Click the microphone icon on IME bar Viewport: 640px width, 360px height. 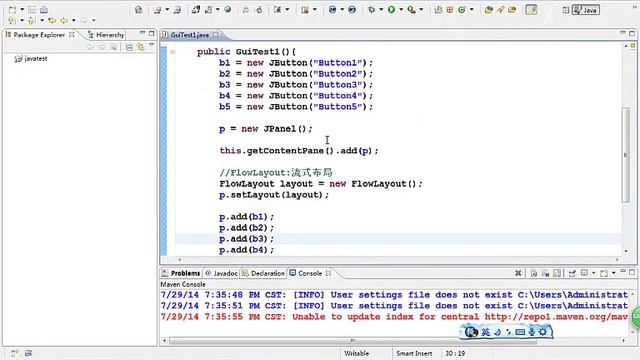(531, 332)
